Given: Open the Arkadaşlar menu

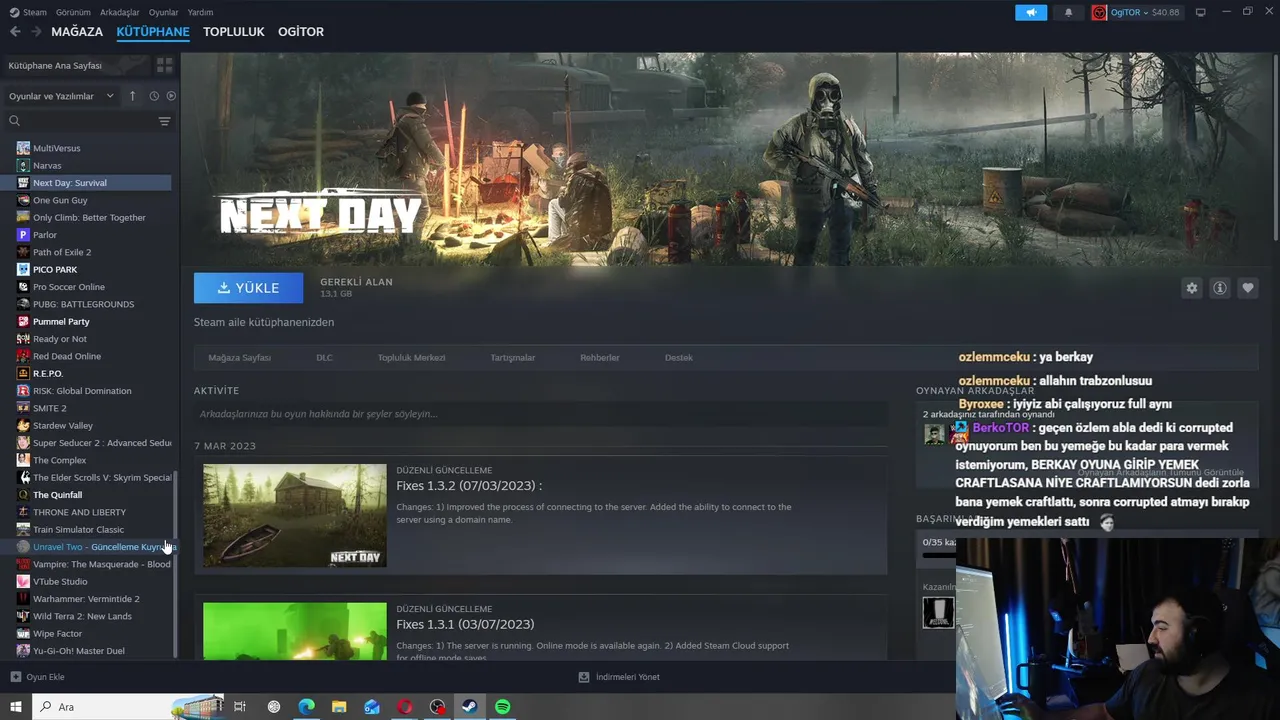Looking at the screenshot, I should [x=120, y=12].
